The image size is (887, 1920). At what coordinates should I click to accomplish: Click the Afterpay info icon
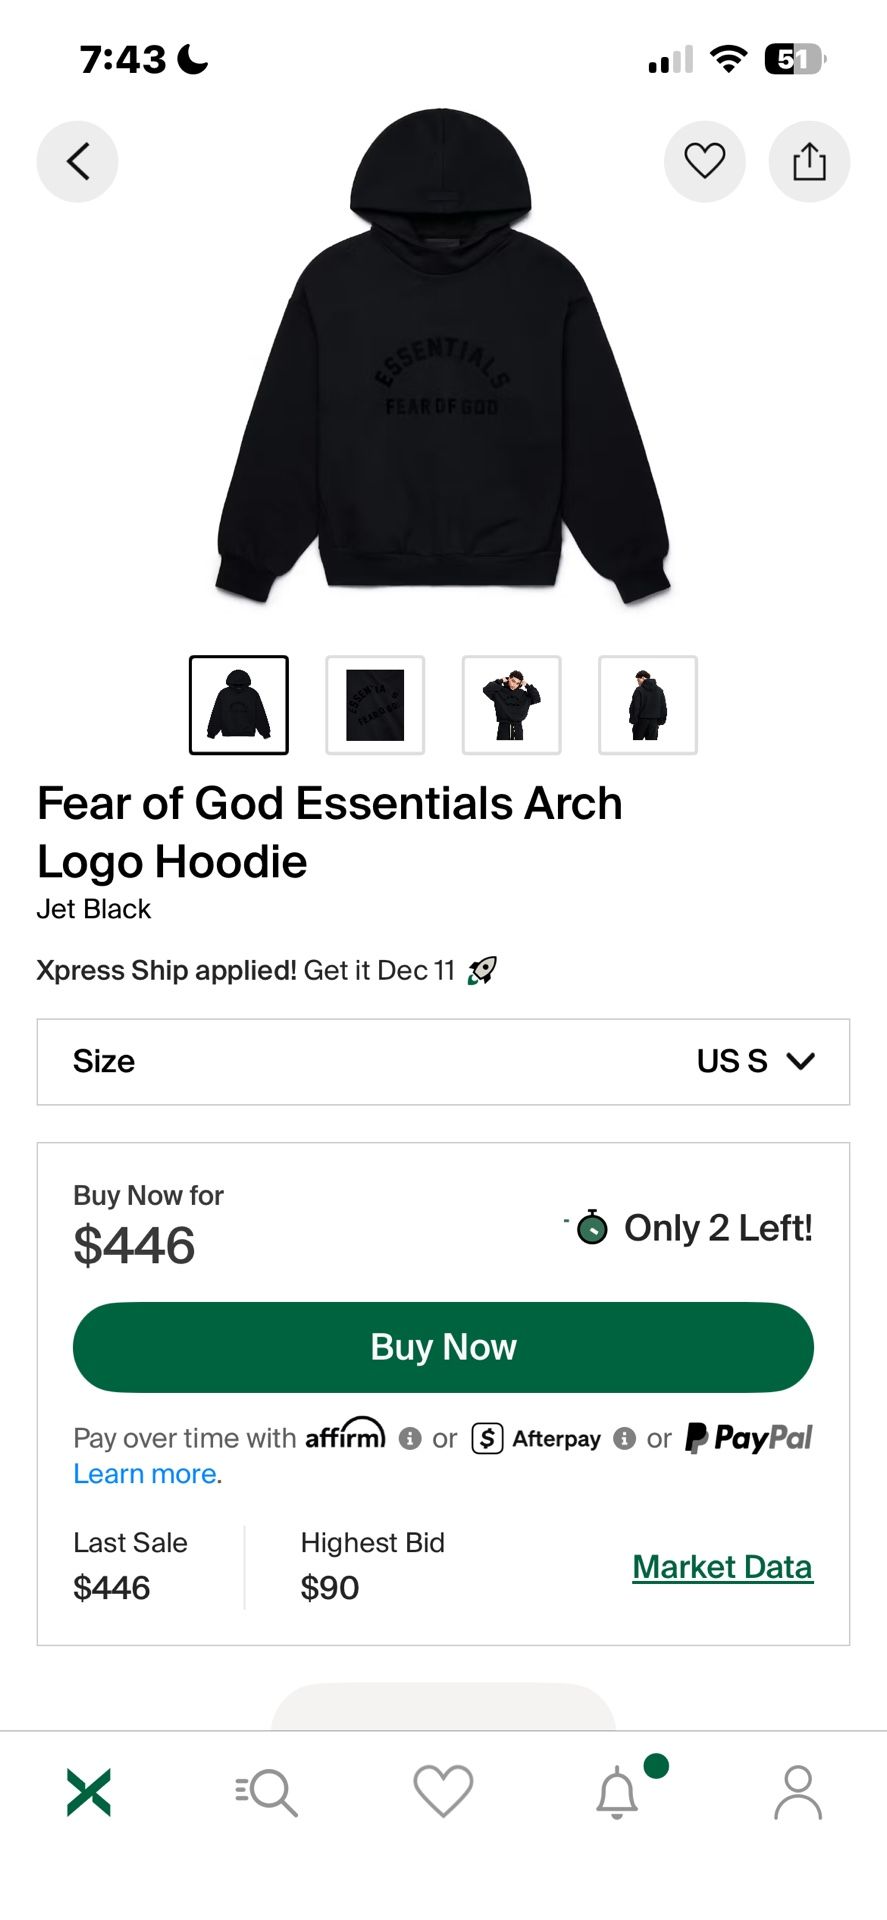[625, 1438]
